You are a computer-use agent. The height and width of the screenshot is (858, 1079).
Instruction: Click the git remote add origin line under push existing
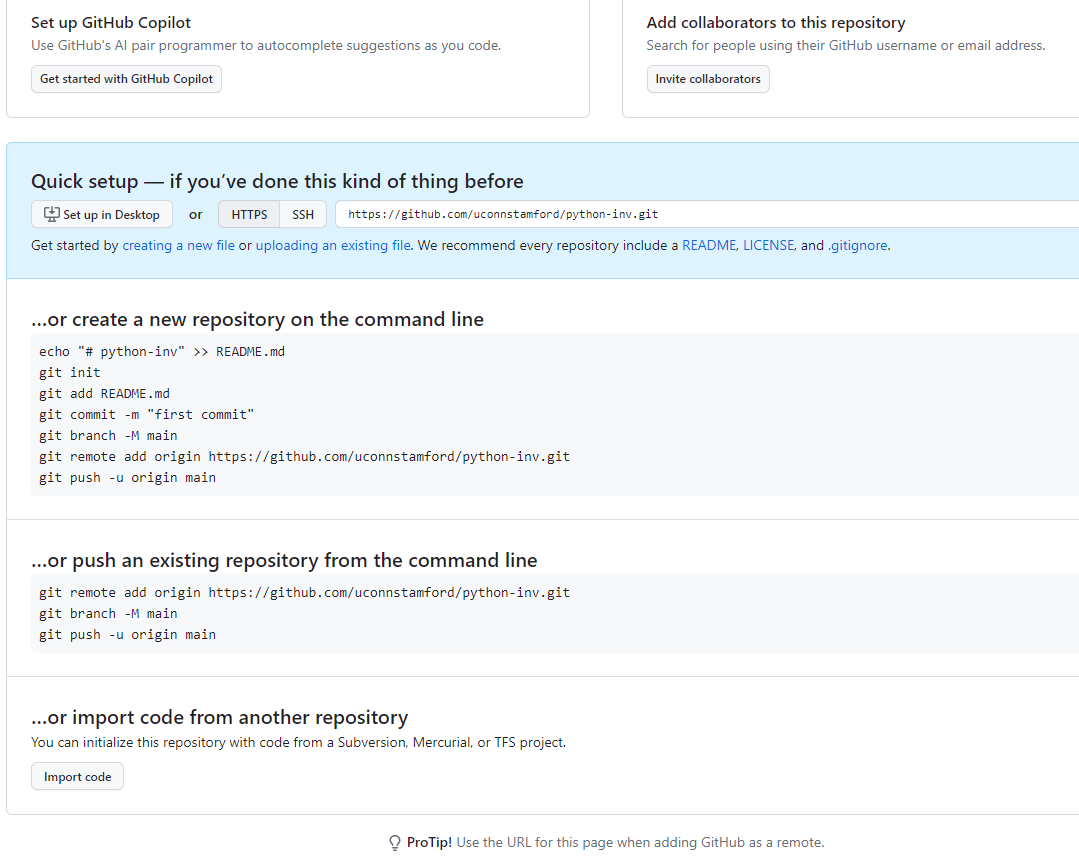(x=304, y=592)
